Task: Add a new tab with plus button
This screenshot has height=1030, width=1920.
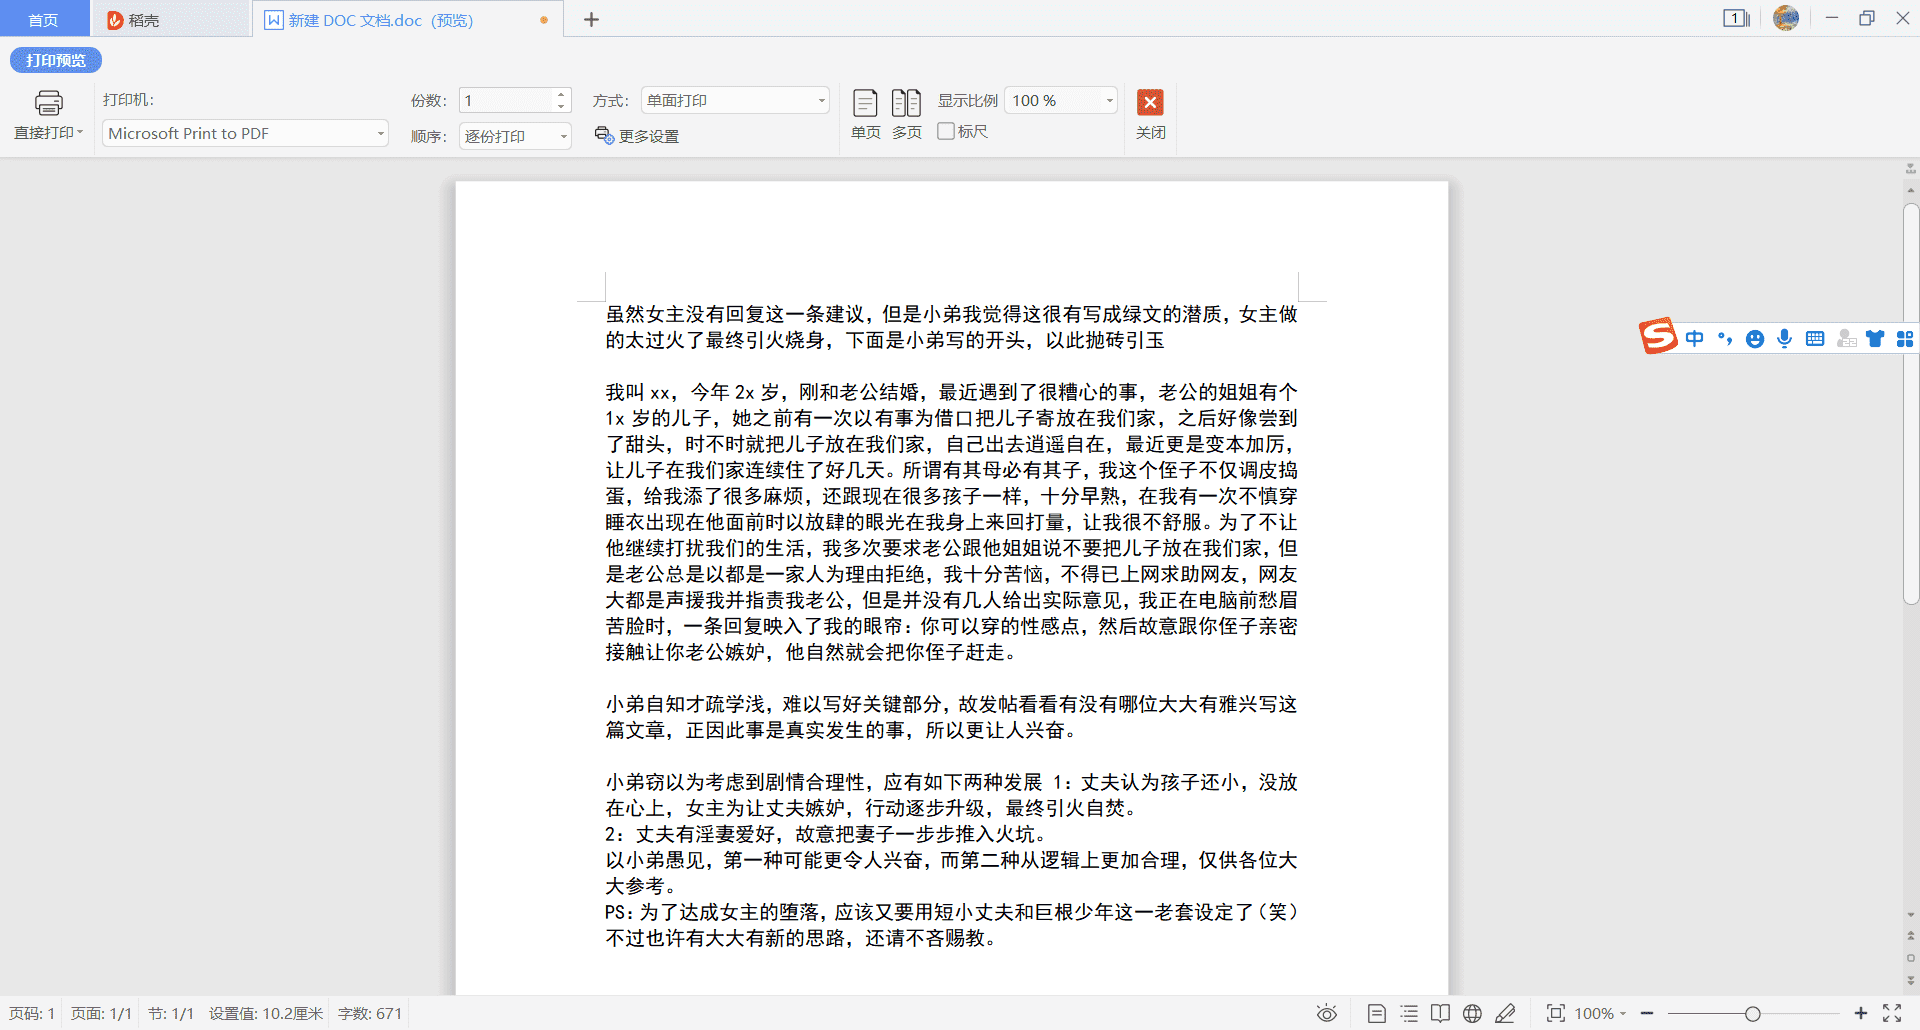Action: tap(591, 20)
